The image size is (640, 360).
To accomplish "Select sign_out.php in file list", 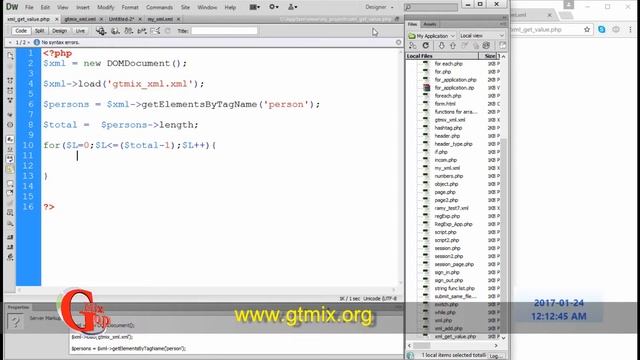I will point(449,280).
